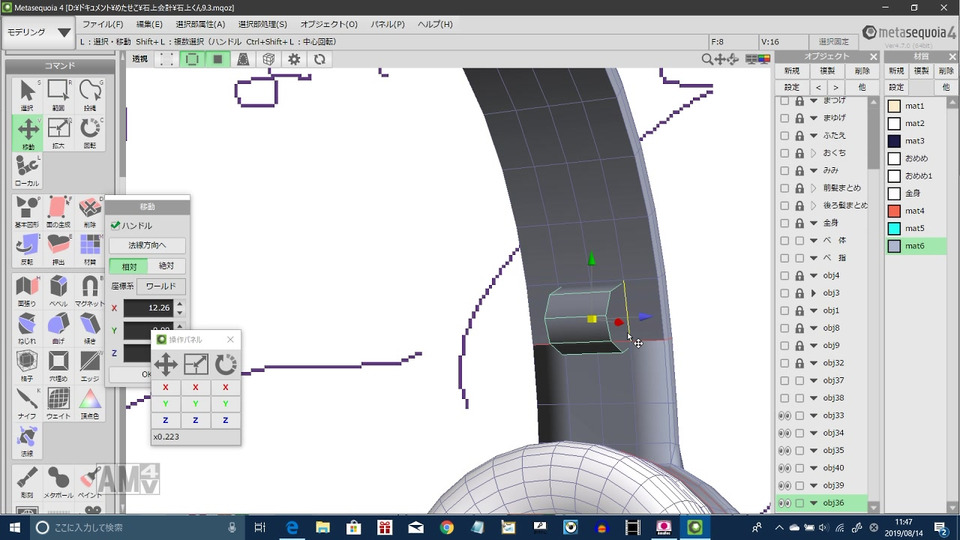960x540 pixels.
Task: Uncheck the ハンドル checkbox
Action: 116,226
